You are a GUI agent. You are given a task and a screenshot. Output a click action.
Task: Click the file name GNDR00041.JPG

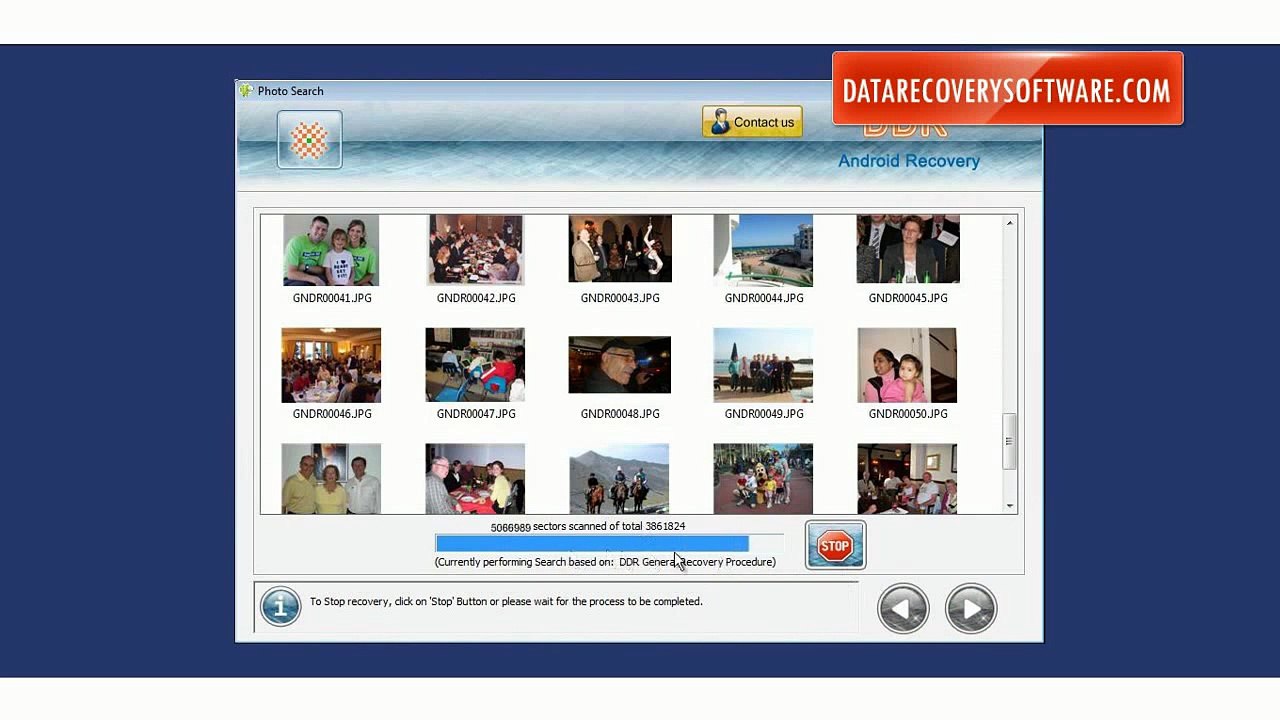[x=332, y=298]
